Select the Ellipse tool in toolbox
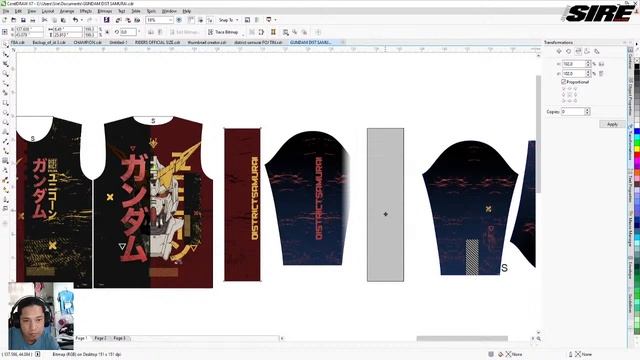The width and height of the screenshot is (640, 360). [5, 113]
